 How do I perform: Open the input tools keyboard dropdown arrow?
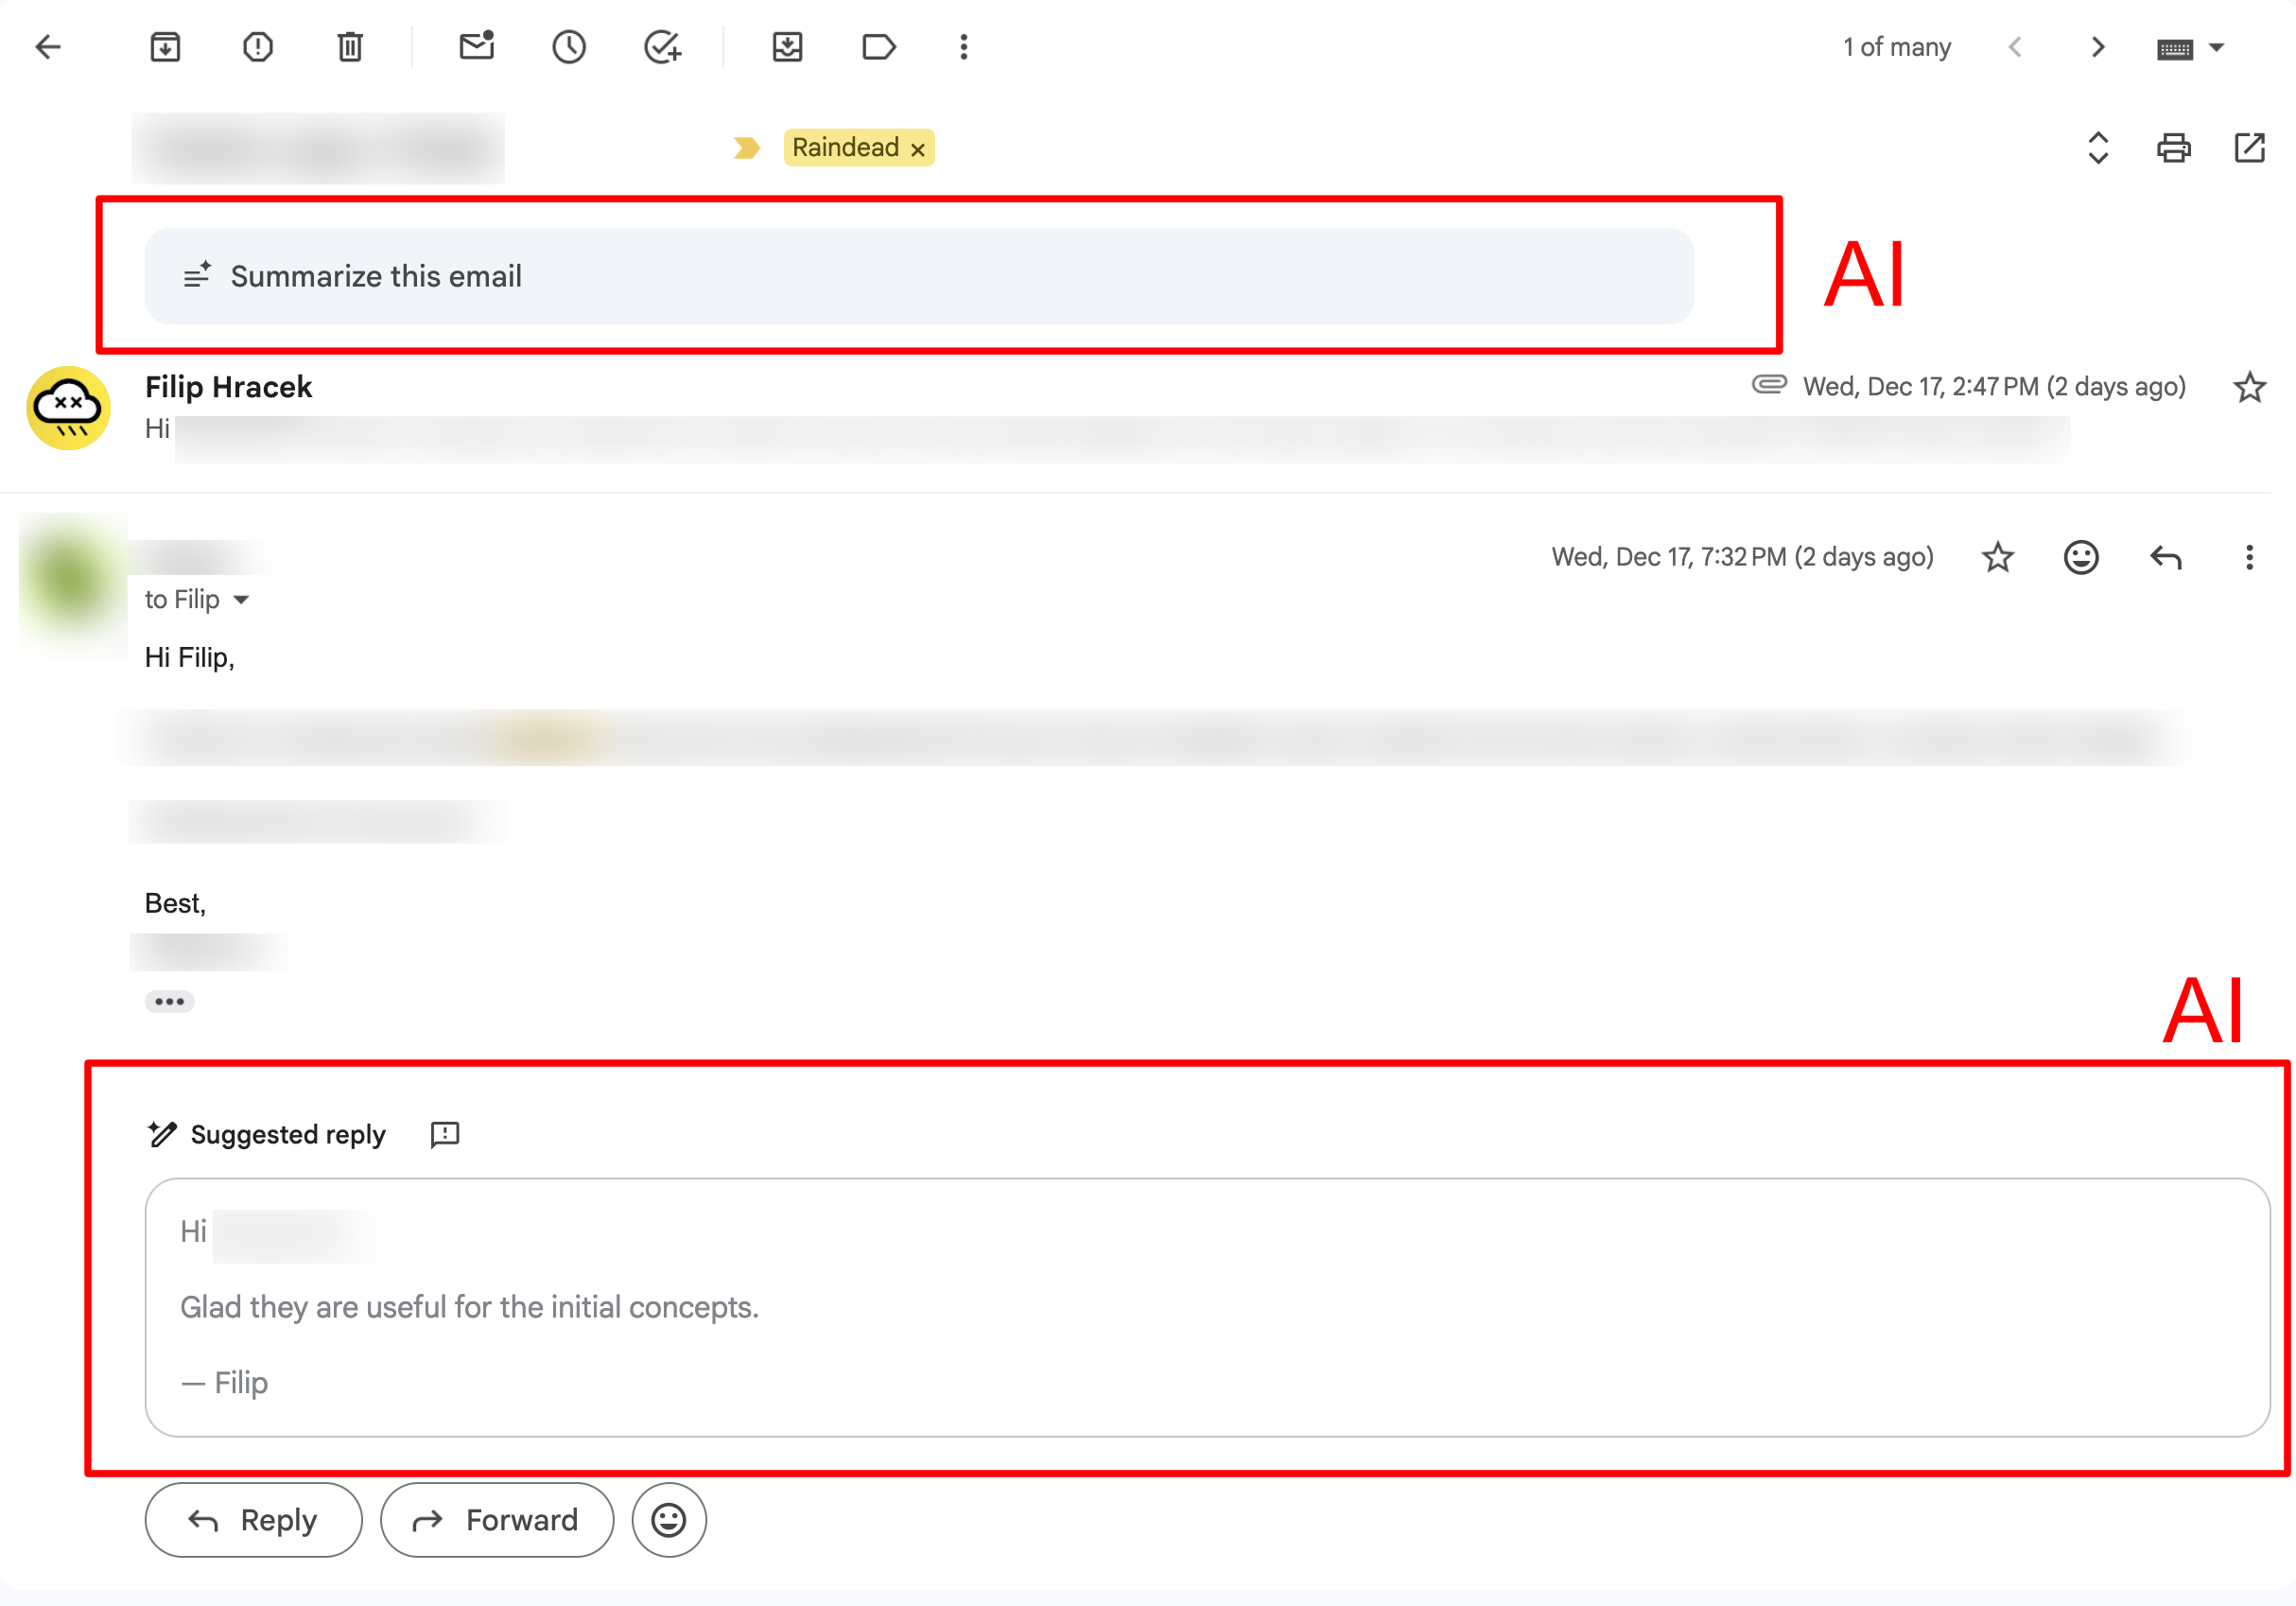[x=2216, y=47]
